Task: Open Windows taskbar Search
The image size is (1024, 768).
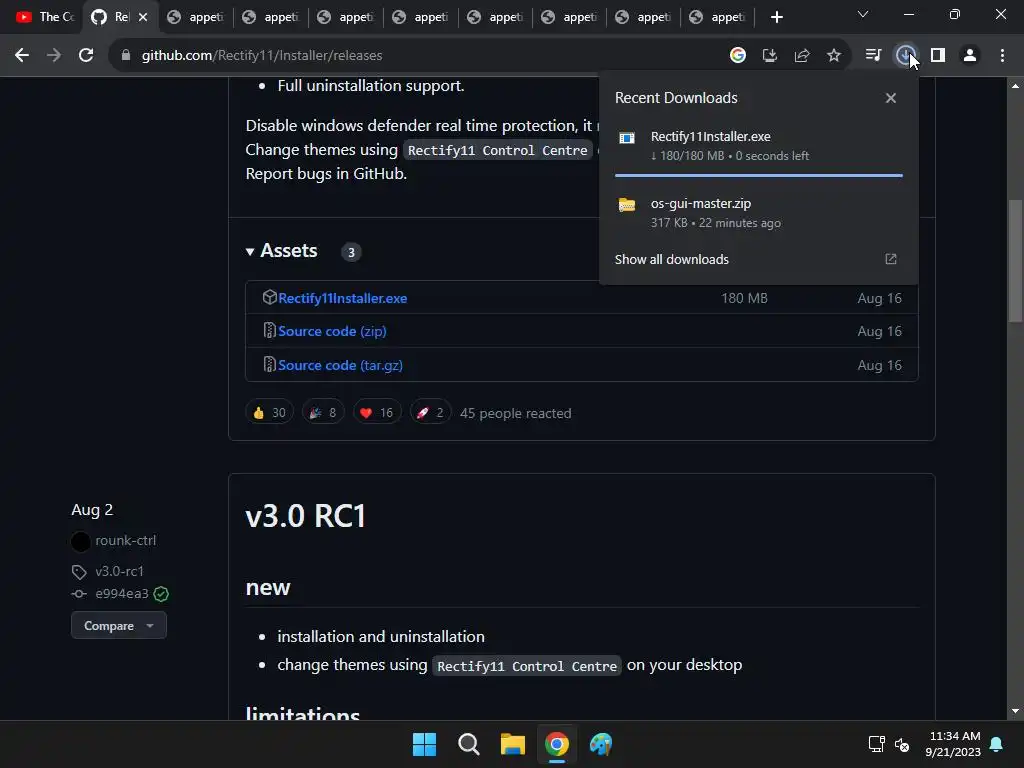Action: click(x=468, y=744)
